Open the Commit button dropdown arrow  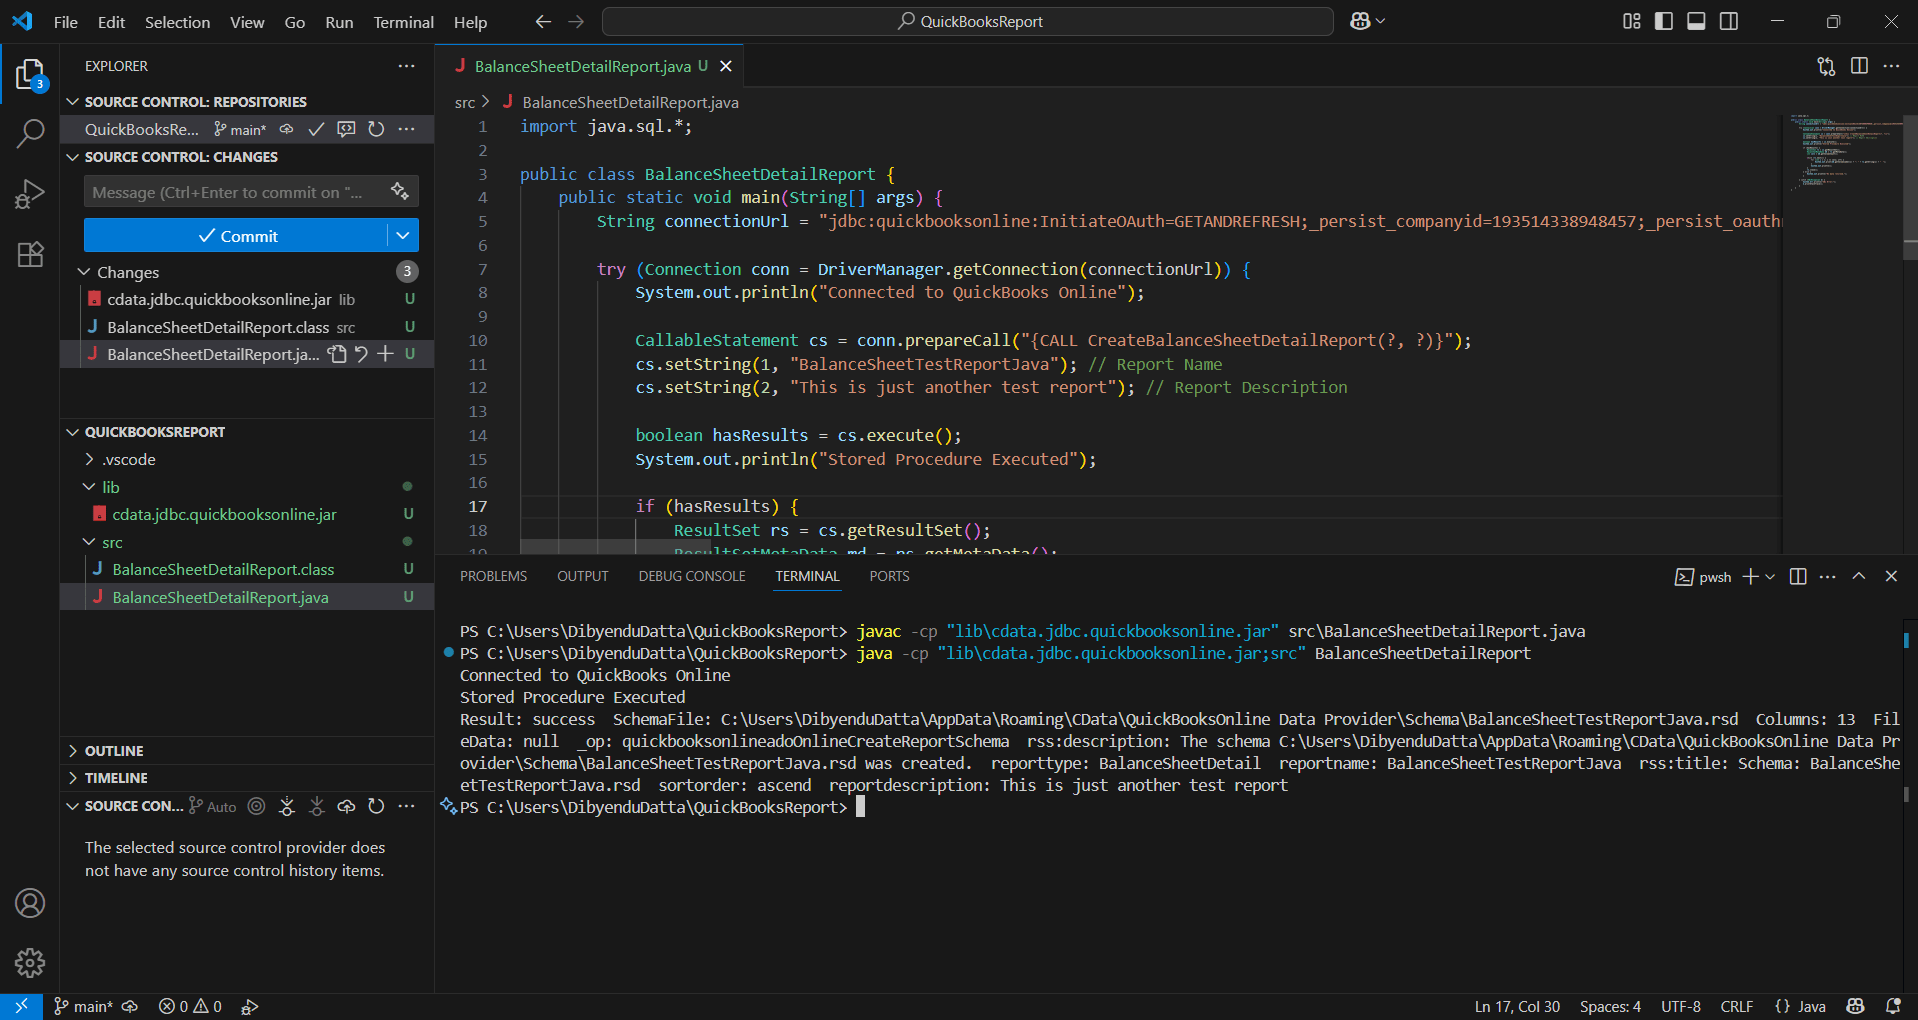pos(403,236)
